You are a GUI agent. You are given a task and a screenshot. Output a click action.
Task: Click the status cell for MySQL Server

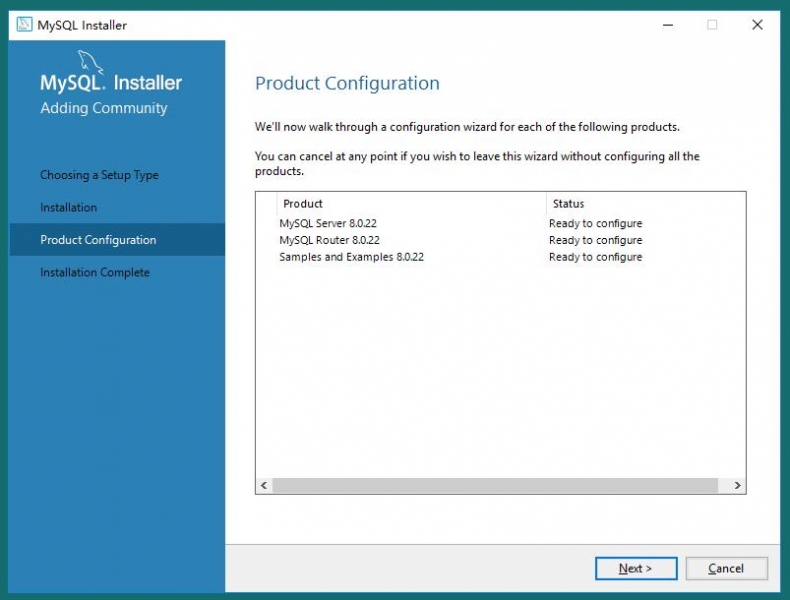point(595,224)
